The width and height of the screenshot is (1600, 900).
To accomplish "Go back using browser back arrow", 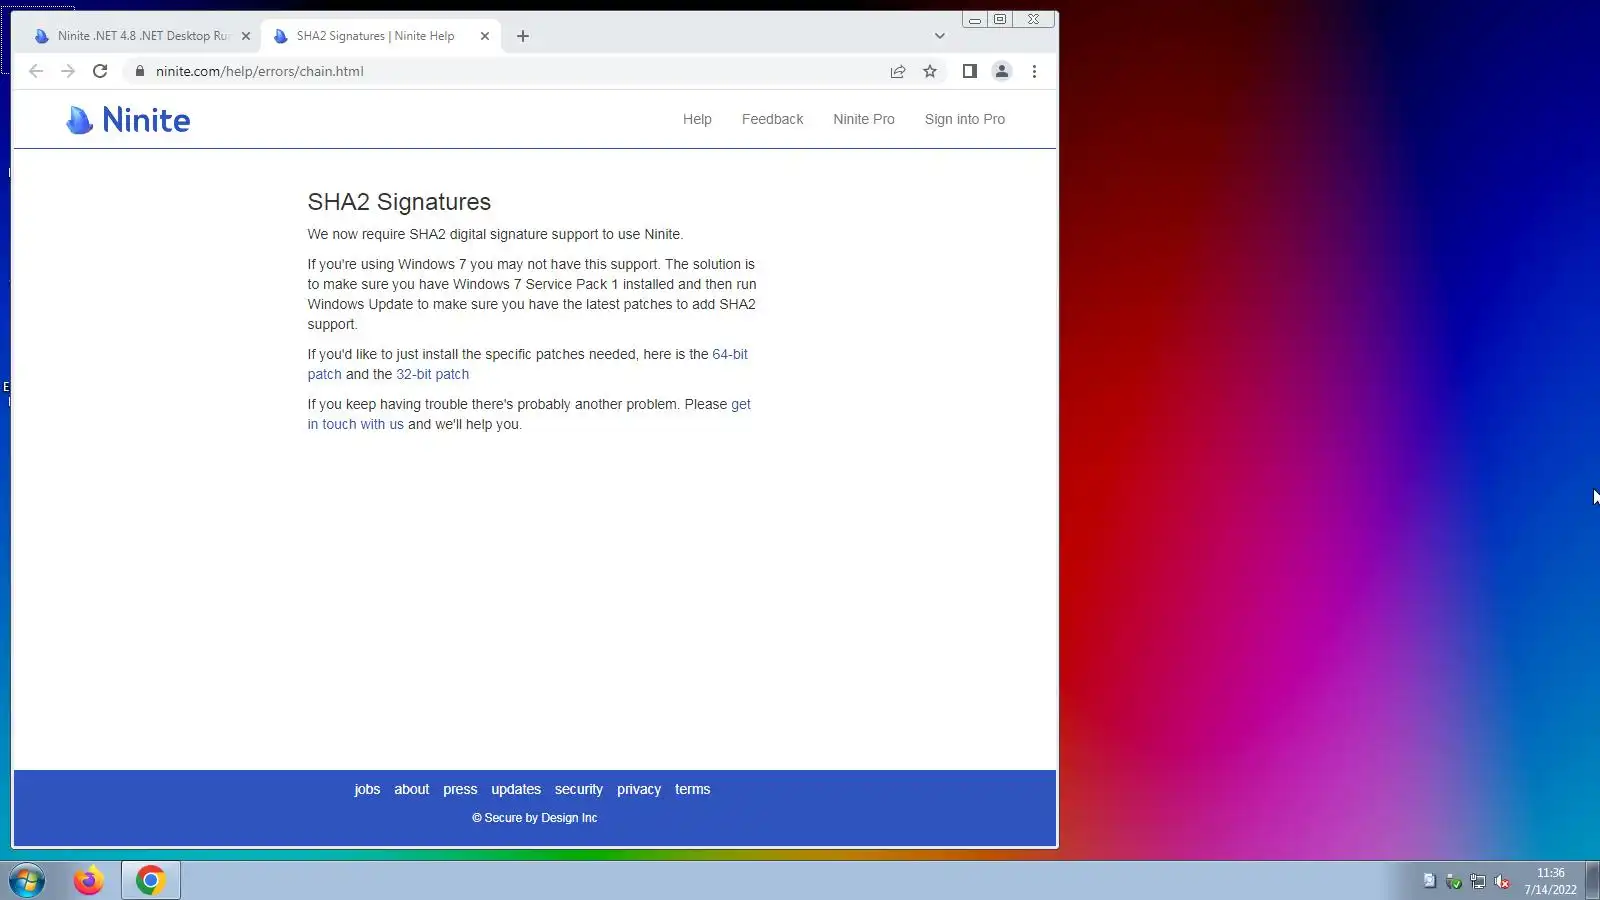I will tap(36, 71).
